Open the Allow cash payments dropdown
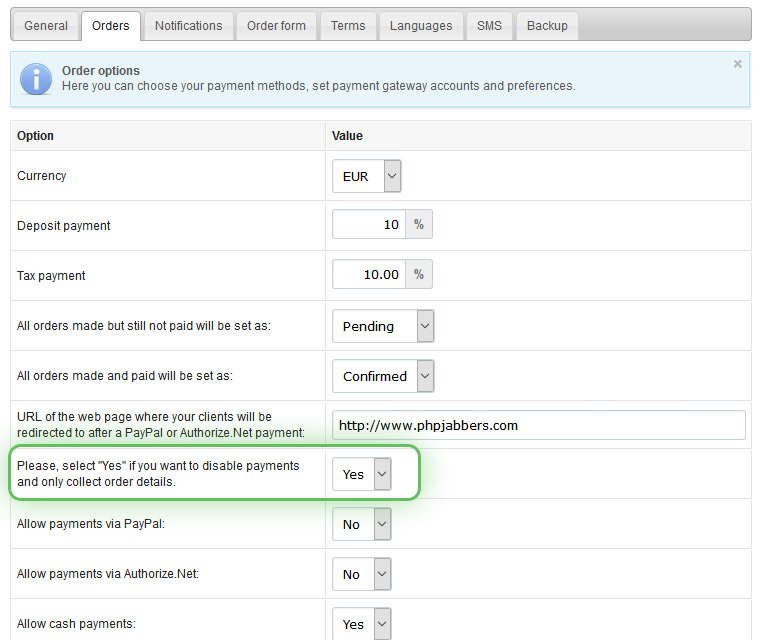The image size is (760, 640). (362, 624)
